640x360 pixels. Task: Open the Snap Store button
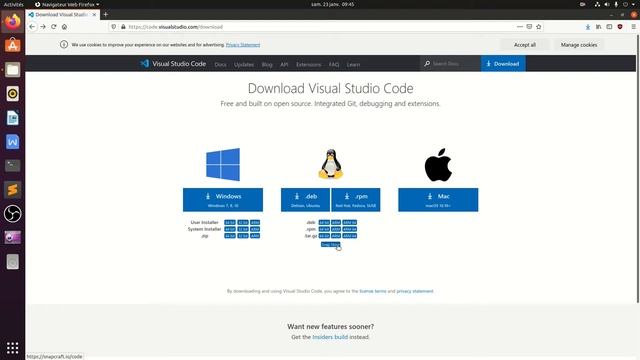330,244
